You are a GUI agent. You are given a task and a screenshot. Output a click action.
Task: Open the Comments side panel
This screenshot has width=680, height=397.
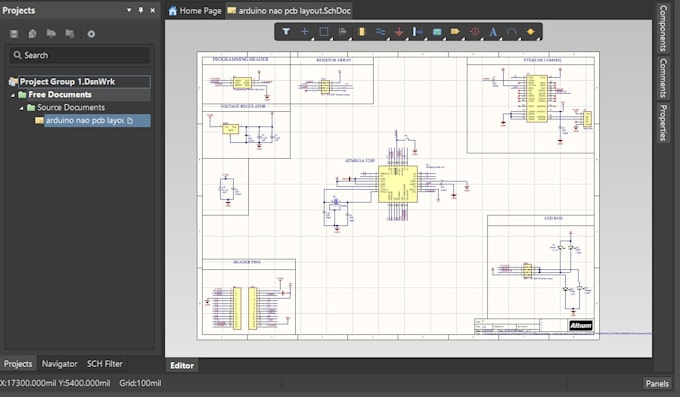pyautogui.click(x=664, y=78)
